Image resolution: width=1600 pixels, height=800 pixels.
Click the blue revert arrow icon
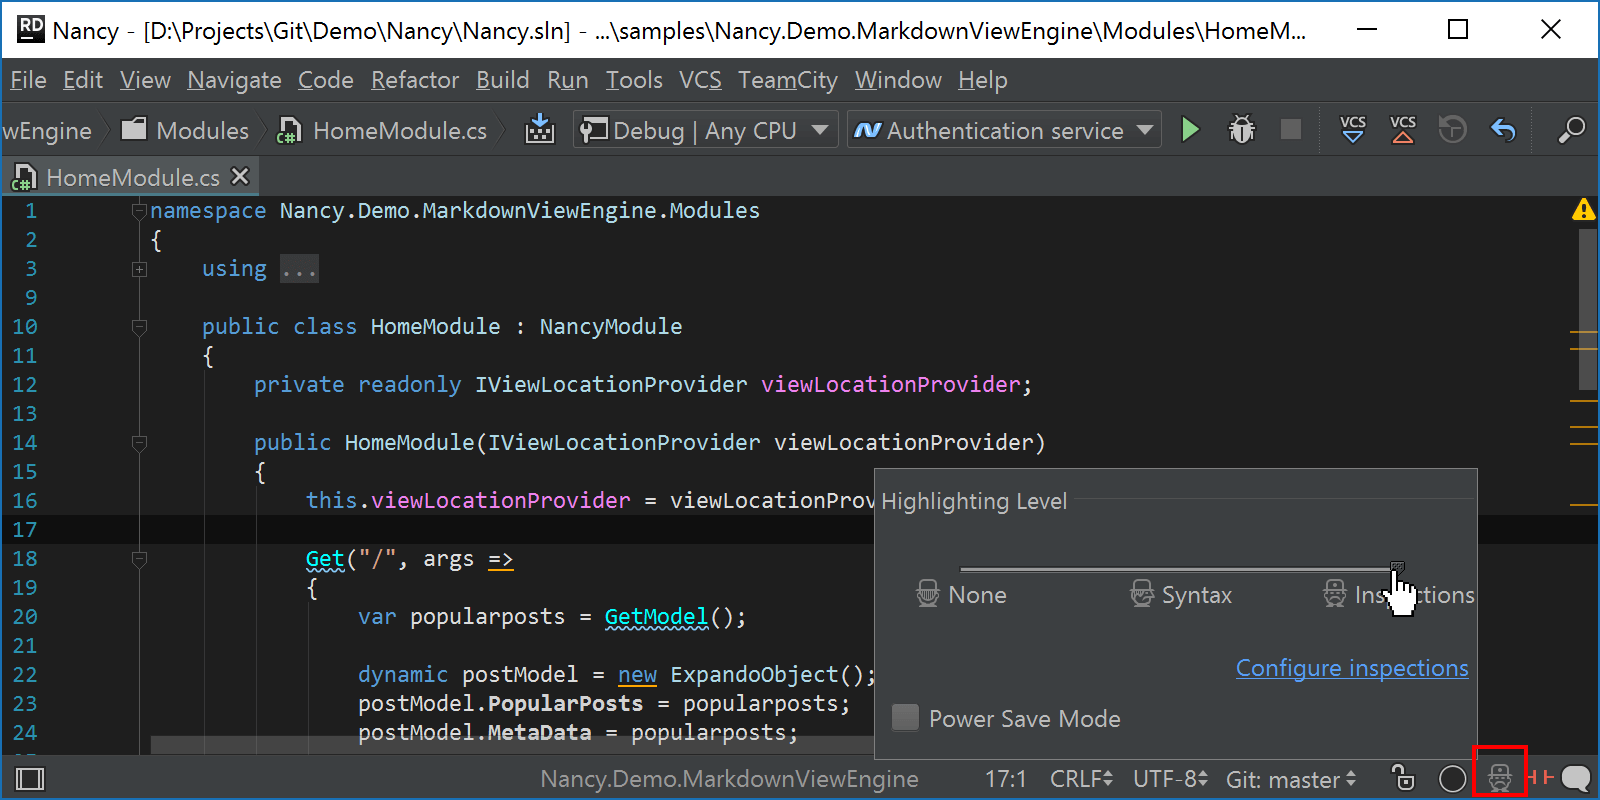(x=1503, y=130)
